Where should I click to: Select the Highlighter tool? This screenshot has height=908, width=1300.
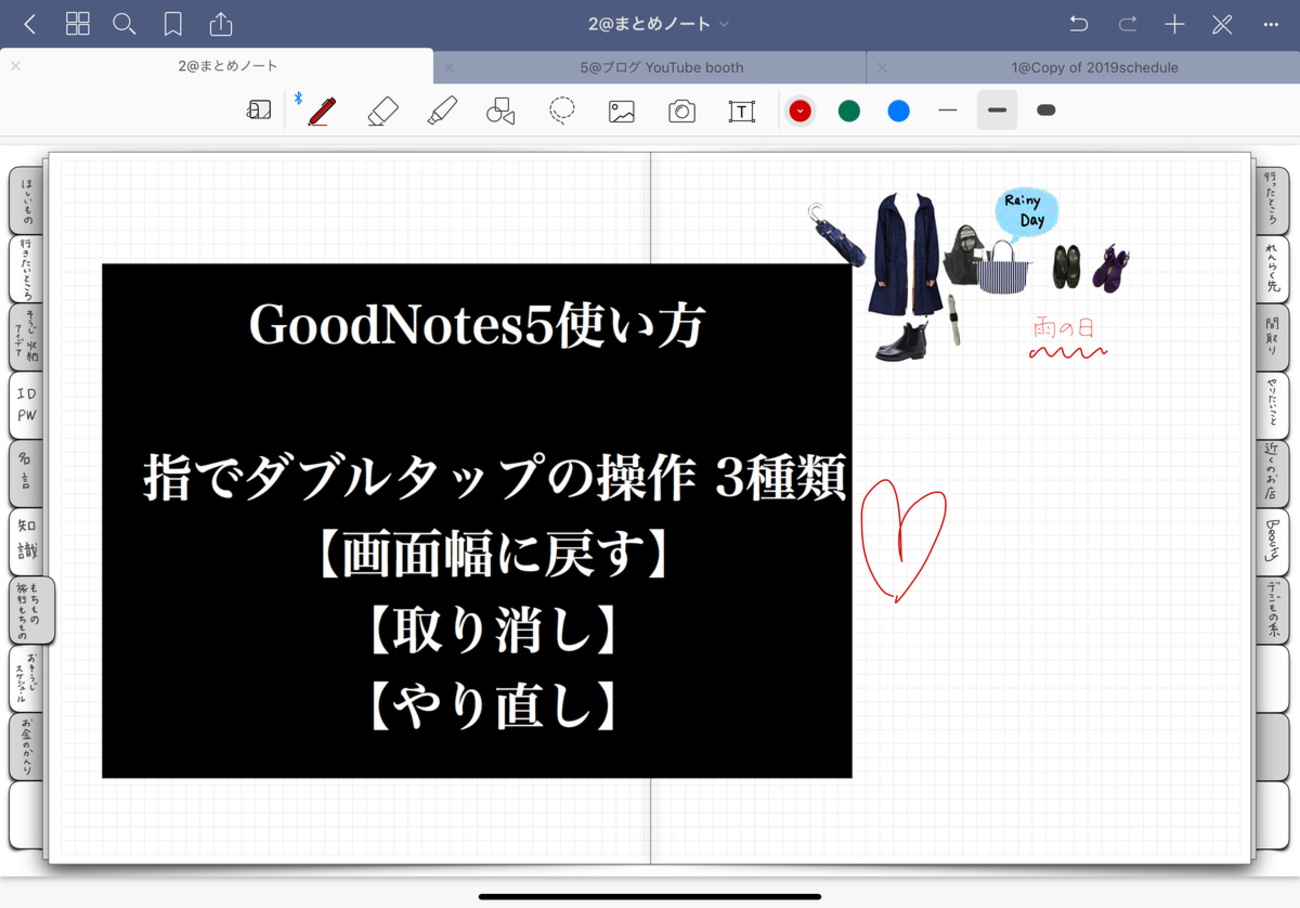442,110
